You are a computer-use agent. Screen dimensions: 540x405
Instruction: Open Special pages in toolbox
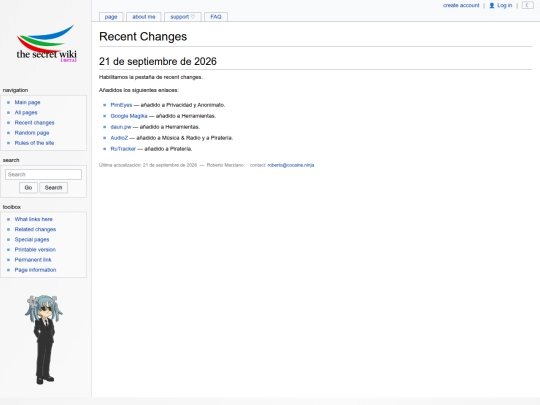[x=32, y=239]
